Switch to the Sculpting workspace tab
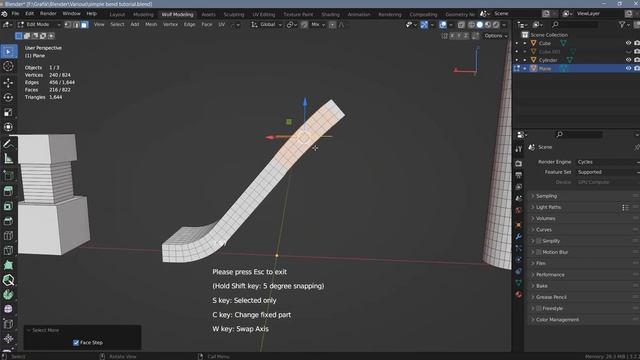 point(234,14)
